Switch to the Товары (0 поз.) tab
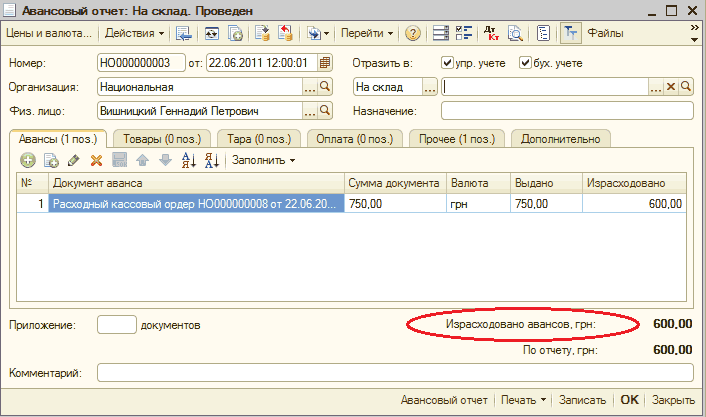The image size is (706, 417). click(x=157, y=138)
